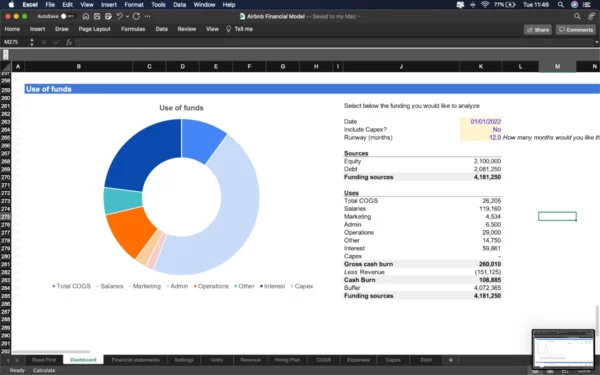Select column M header
This screenshot has height=375, width=600.
pyautogui.click(x=557, y=67)
